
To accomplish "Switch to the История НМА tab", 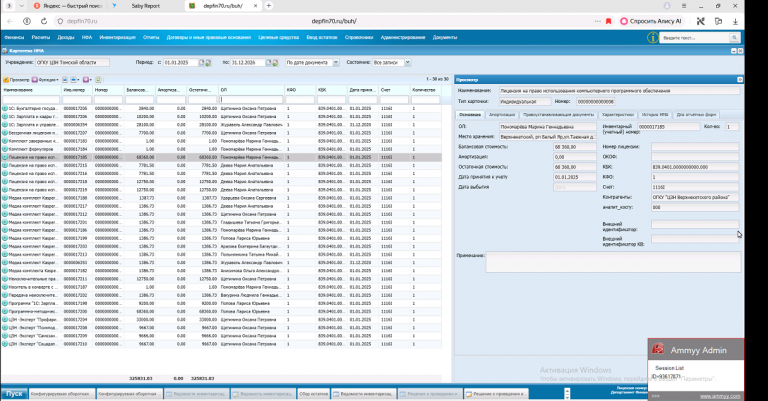I will point(655,115).
